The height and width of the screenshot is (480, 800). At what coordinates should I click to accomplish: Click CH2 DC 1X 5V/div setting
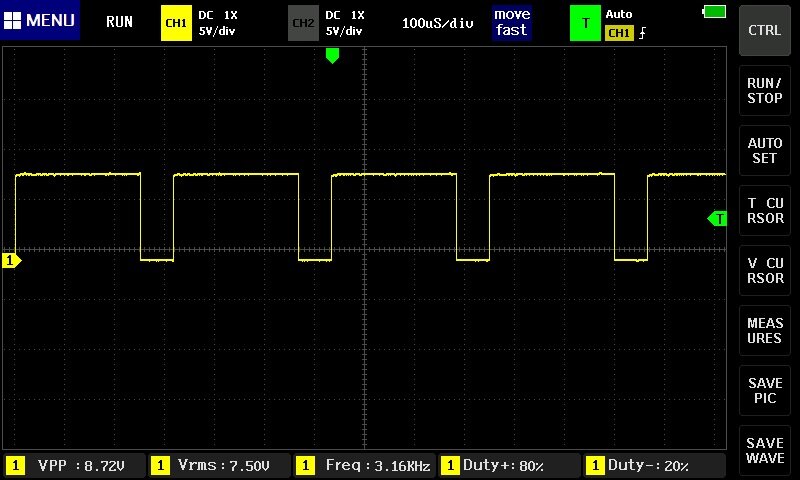pos(344,23)
